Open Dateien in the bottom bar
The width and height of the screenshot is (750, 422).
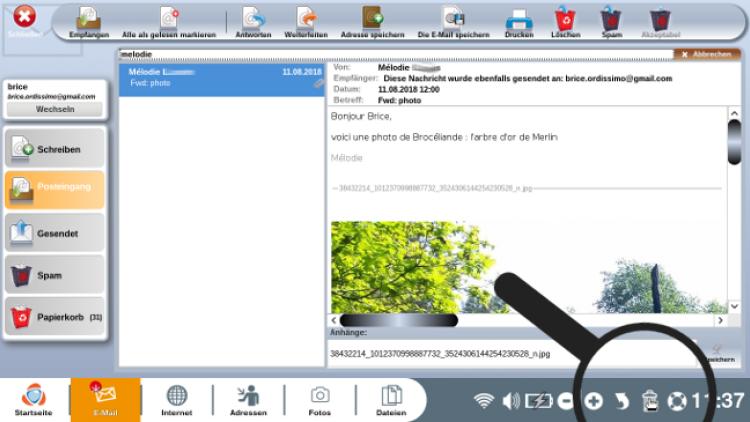[x=391, y=399]
